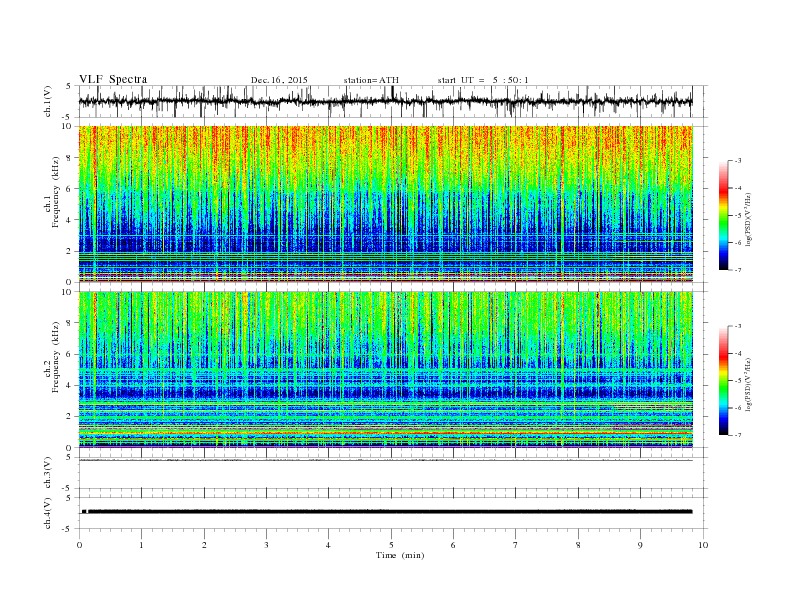This screenshot has width=792, height=612.
Task: Select the "Time (min)" x-axis label
Action: point(400,555)
